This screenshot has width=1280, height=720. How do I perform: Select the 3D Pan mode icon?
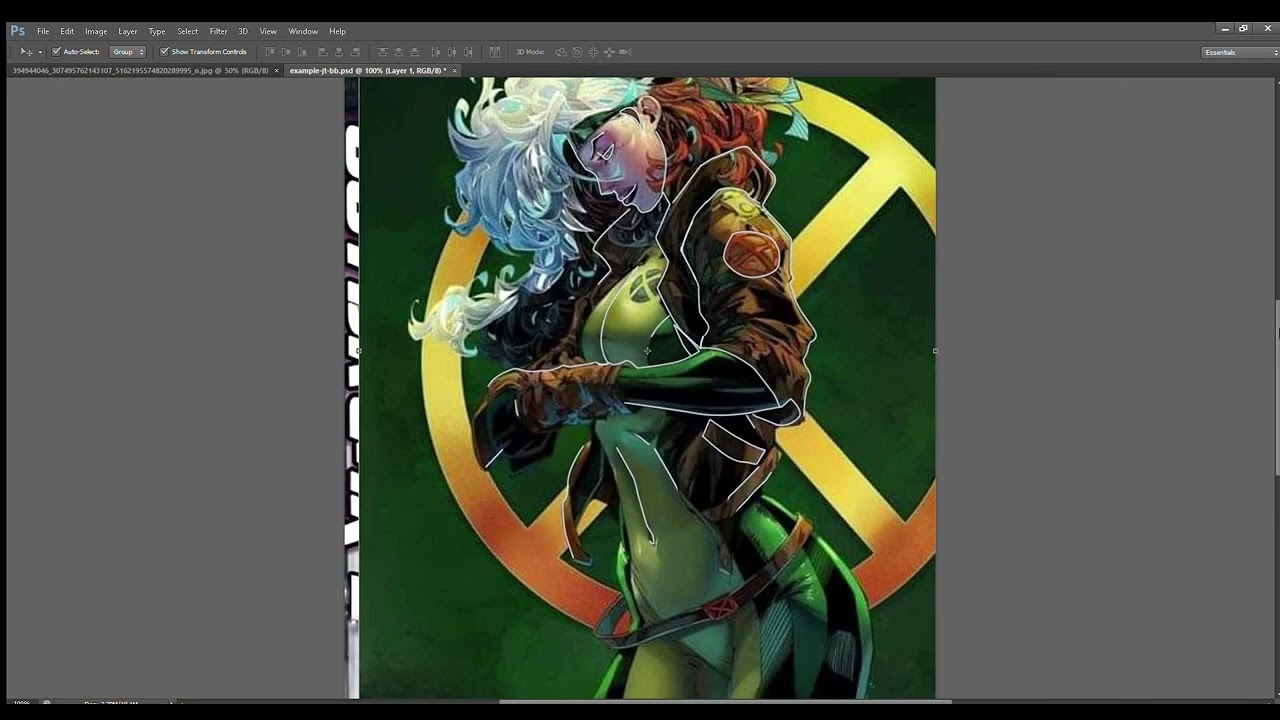(x=593, y=51)
